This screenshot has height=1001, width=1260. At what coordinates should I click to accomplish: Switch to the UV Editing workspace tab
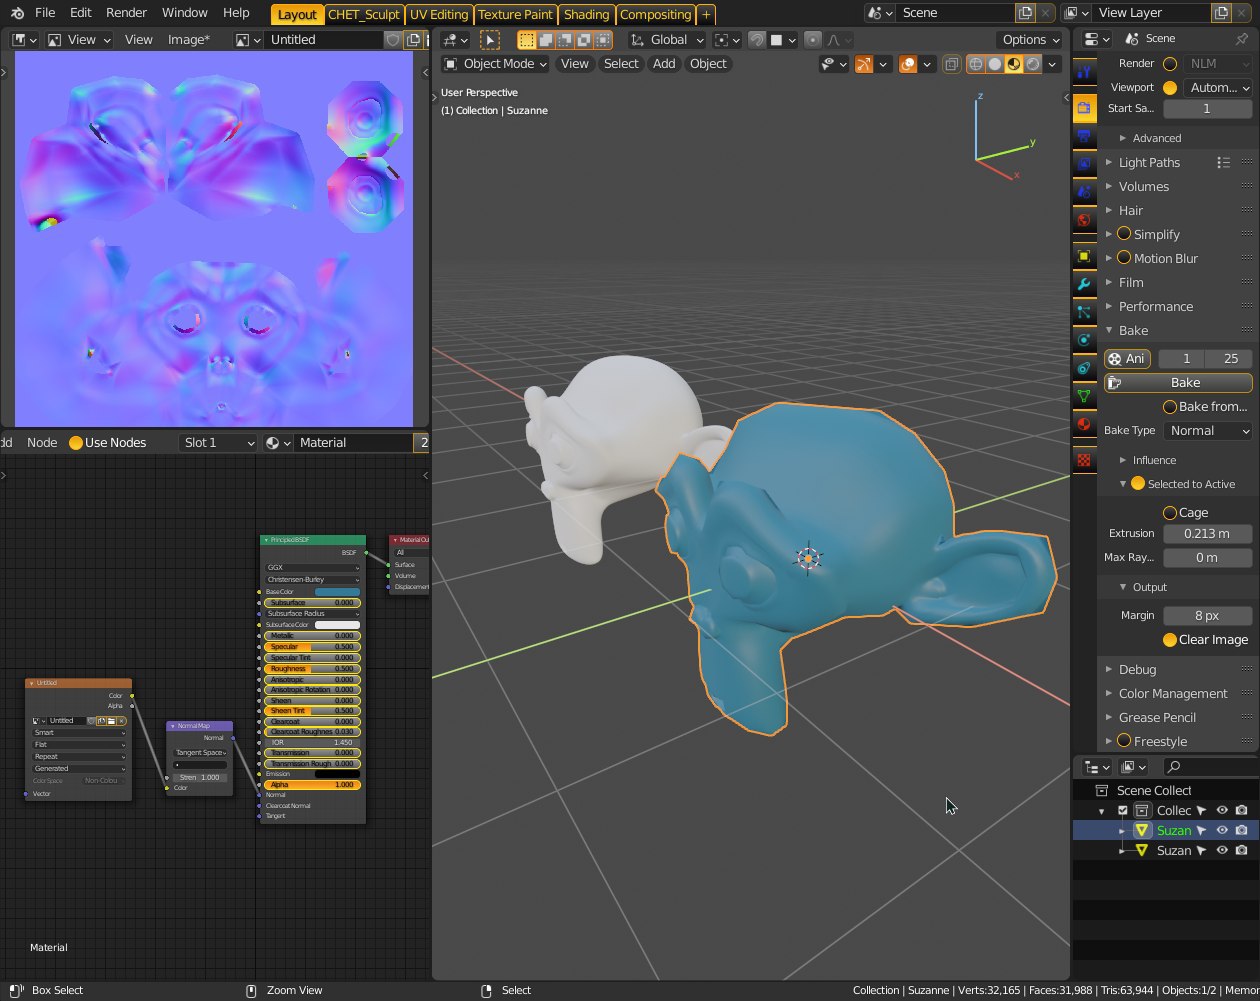[439, 14]
